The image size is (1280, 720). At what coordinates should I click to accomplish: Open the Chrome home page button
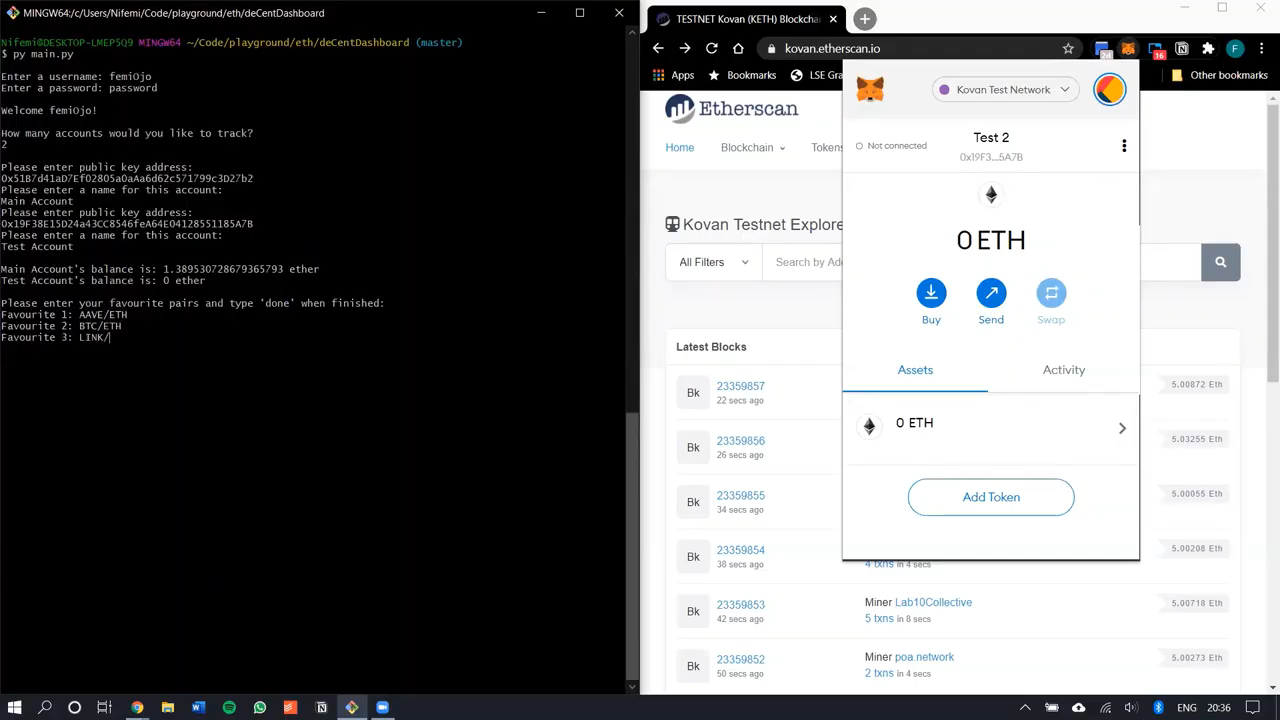[x=738, y=48]
